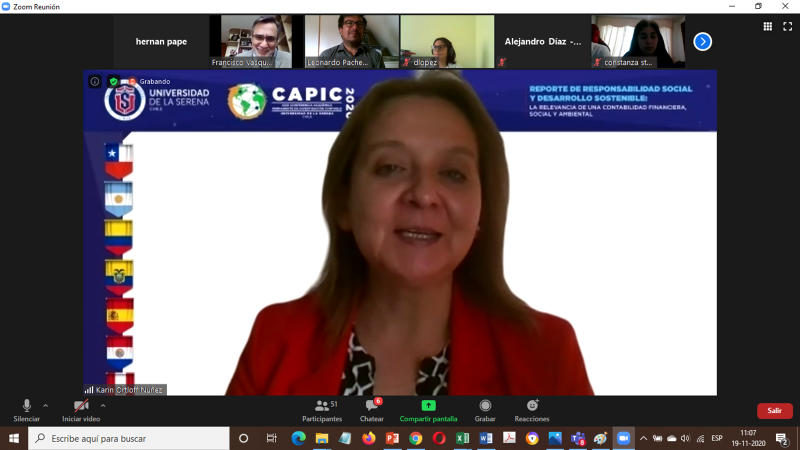
Task: Select dlopez video thumbnail
Action: (x=447, y=41)
